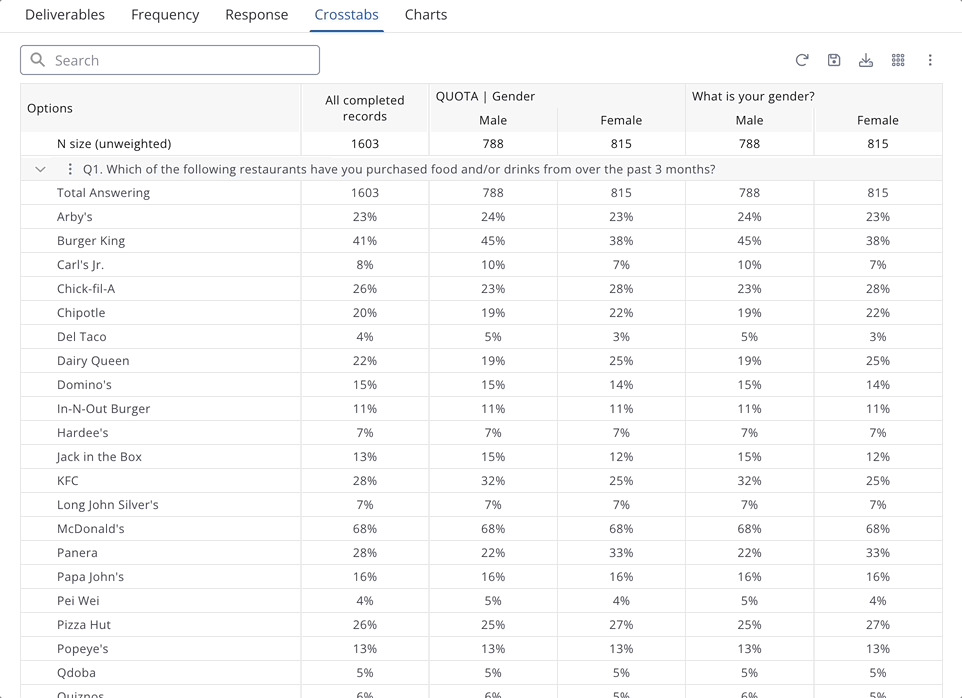This screenshot has height=698, width=962.
Task: Click into the Search field
Action: point(180,60)
